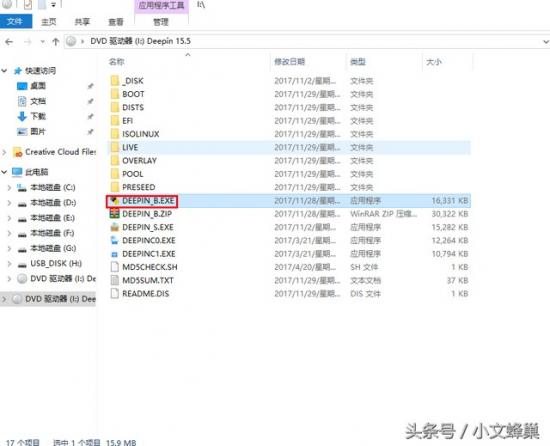The width and height of the screenshot is (550, 446).
Task: Click the DEEPIN_S.EXE application icon
Action: tap(115, 227)
